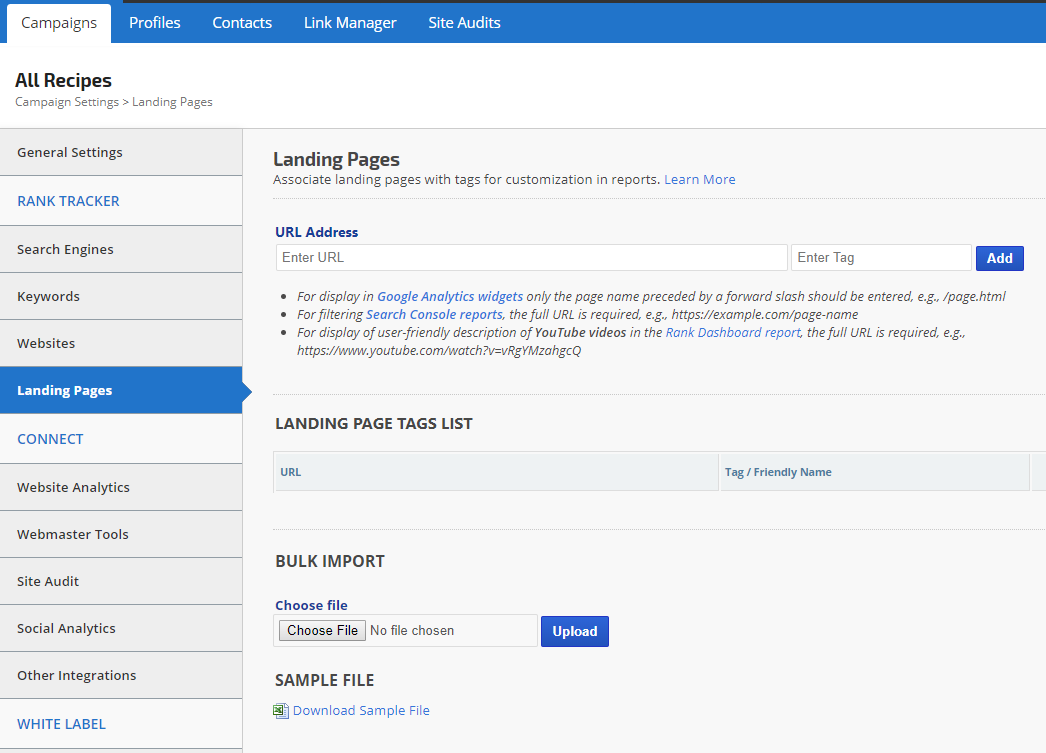Expand the CONNECT sidebar section
Screen dimensions: 1046x753
[x=50, y=439]
